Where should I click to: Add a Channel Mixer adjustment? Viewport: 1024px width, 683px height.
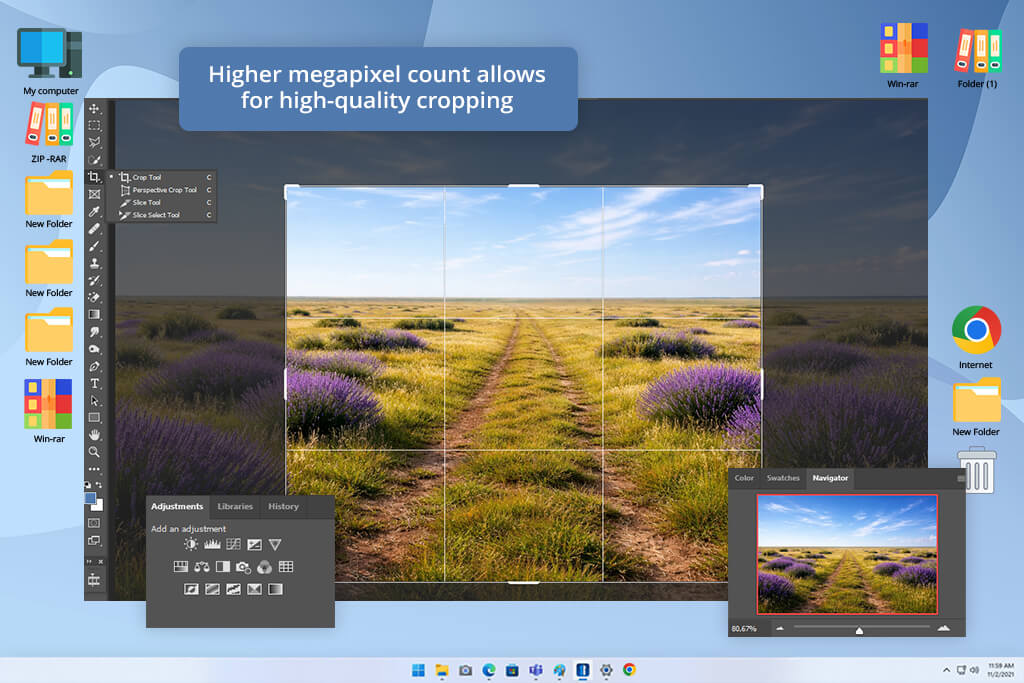pyautogui.click(x=264, y=567)
